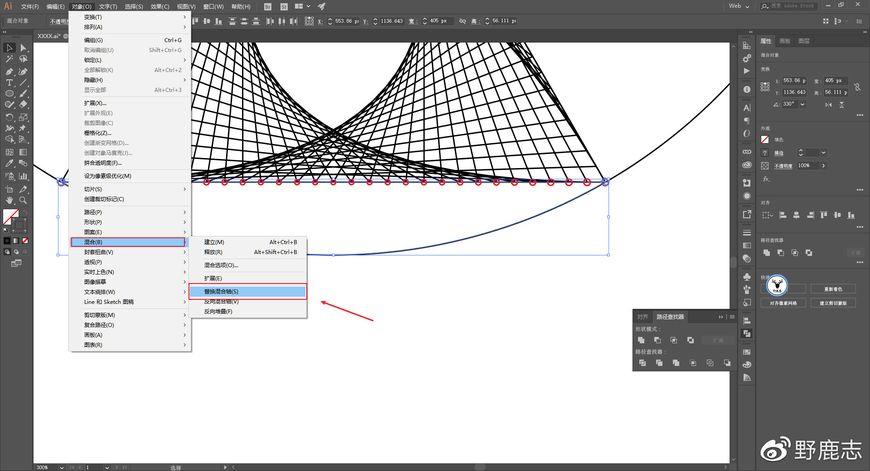This screenshot has width=870, height=471.
Task: Flip the object horizontally in Transform section
Action: [x=828, y=104]
